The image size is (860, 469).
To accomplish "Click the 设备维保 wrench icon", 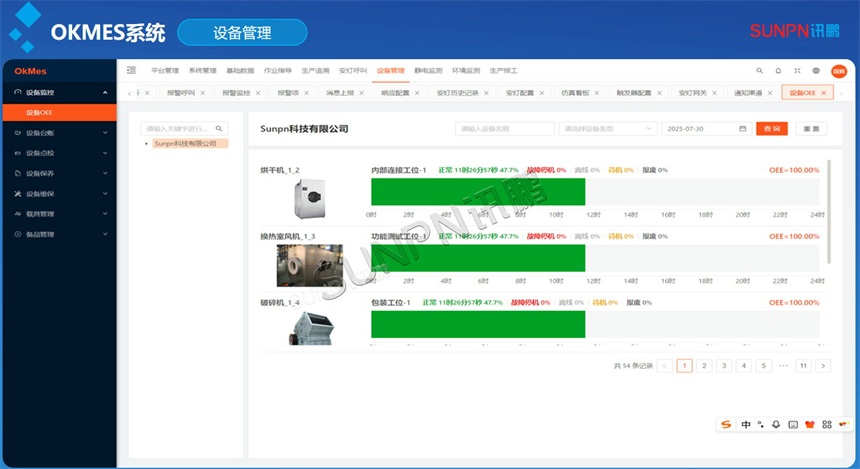I will [18, 194].
